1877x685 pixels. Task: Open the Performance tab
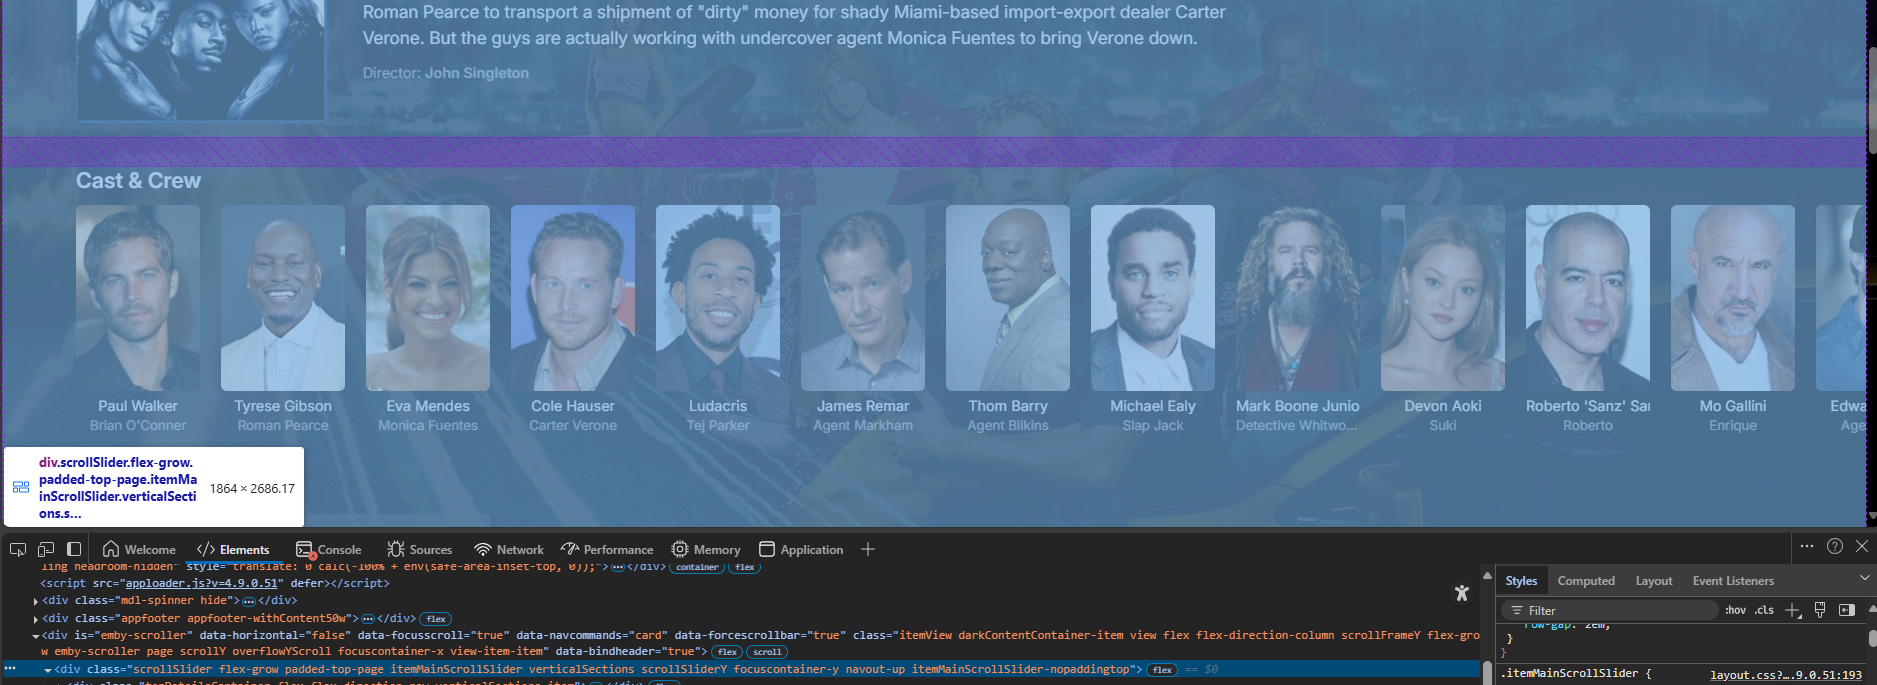[607, 549]
